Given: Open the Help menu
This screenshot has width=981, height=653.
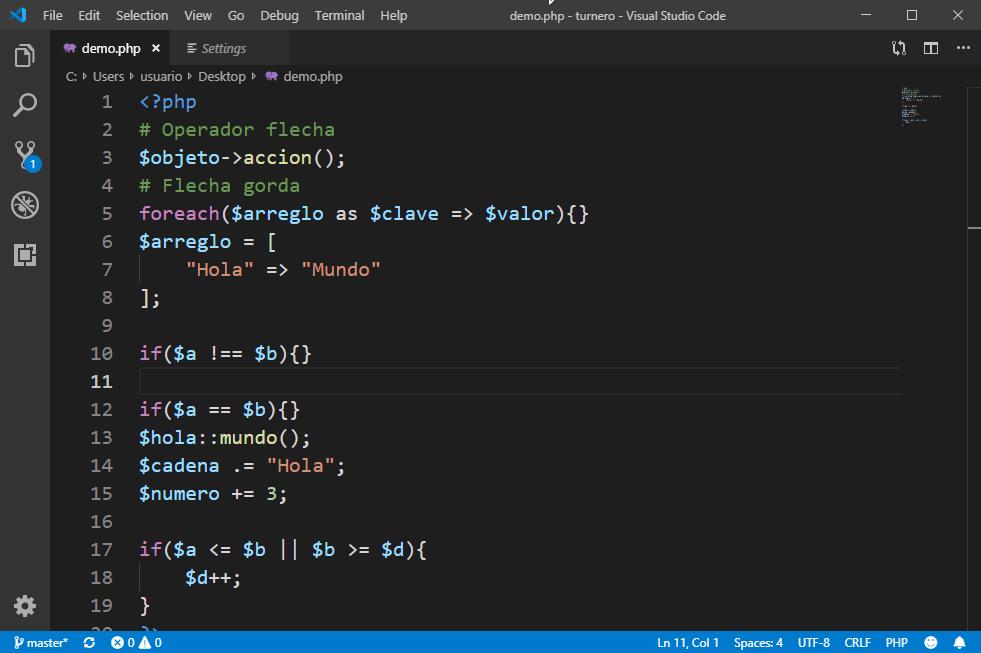Looking at the screenshot, I should coord(394,16).
